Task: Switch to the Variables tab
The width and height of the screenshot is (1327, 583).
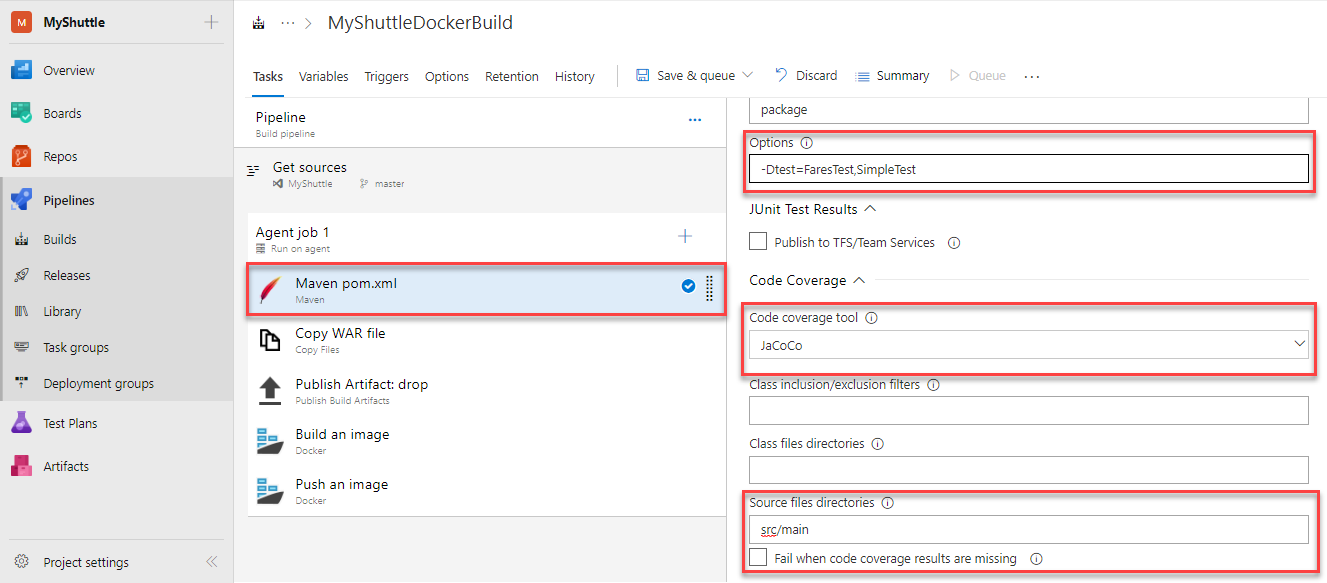Action: coord(324,76)
